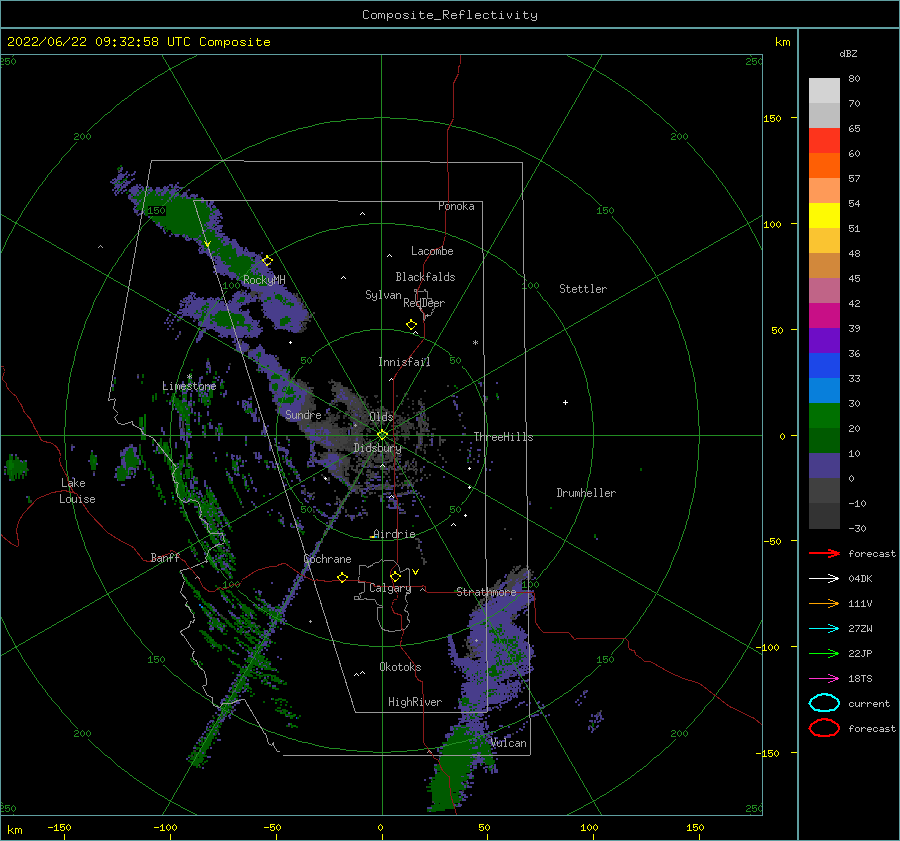
Task: Select the 80 dBZ light gray swatch
Action: coord(824,90)
